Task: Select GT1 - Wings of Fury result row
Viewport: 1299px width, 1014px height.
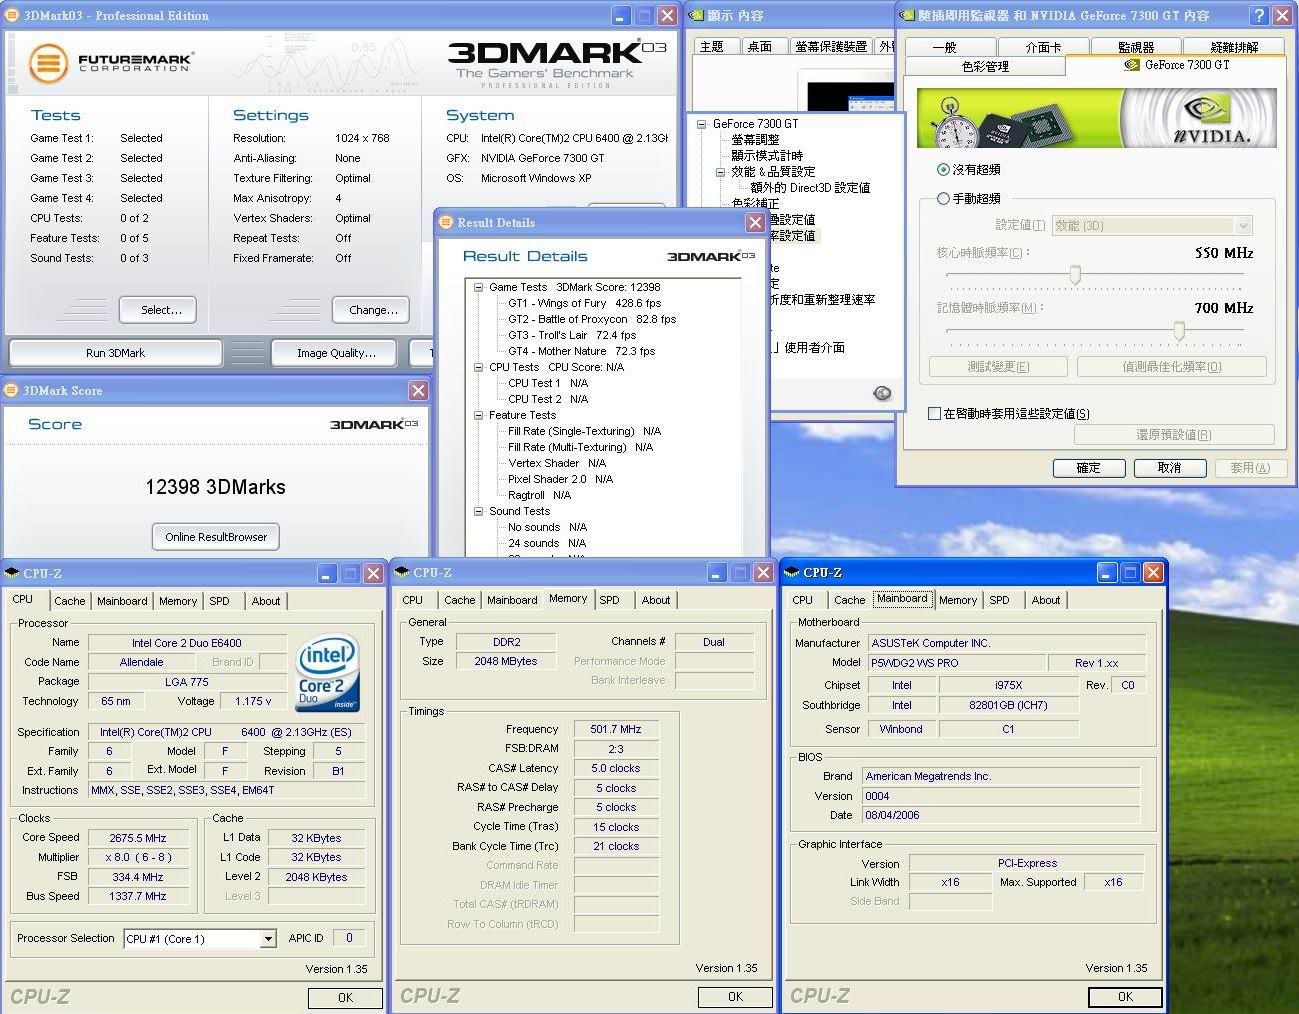Action: 584,303
